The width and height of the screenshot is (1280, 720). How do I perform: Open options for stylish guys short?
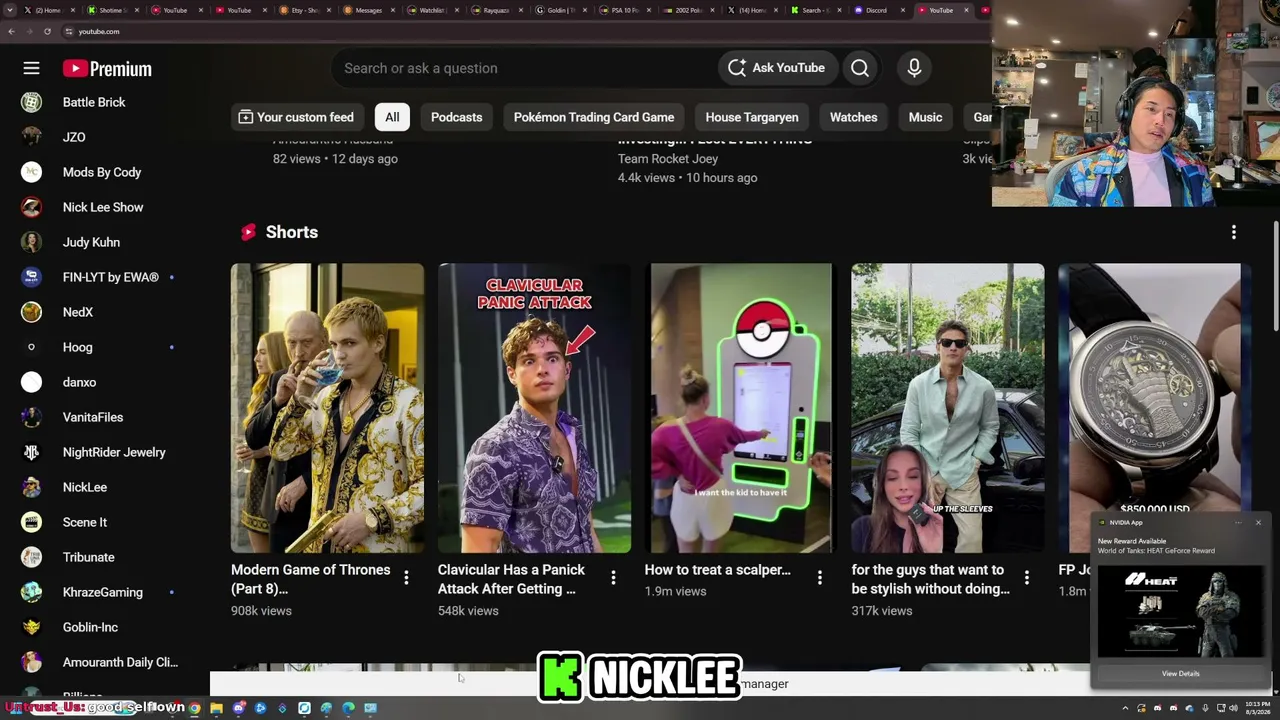click(1026, 577)
